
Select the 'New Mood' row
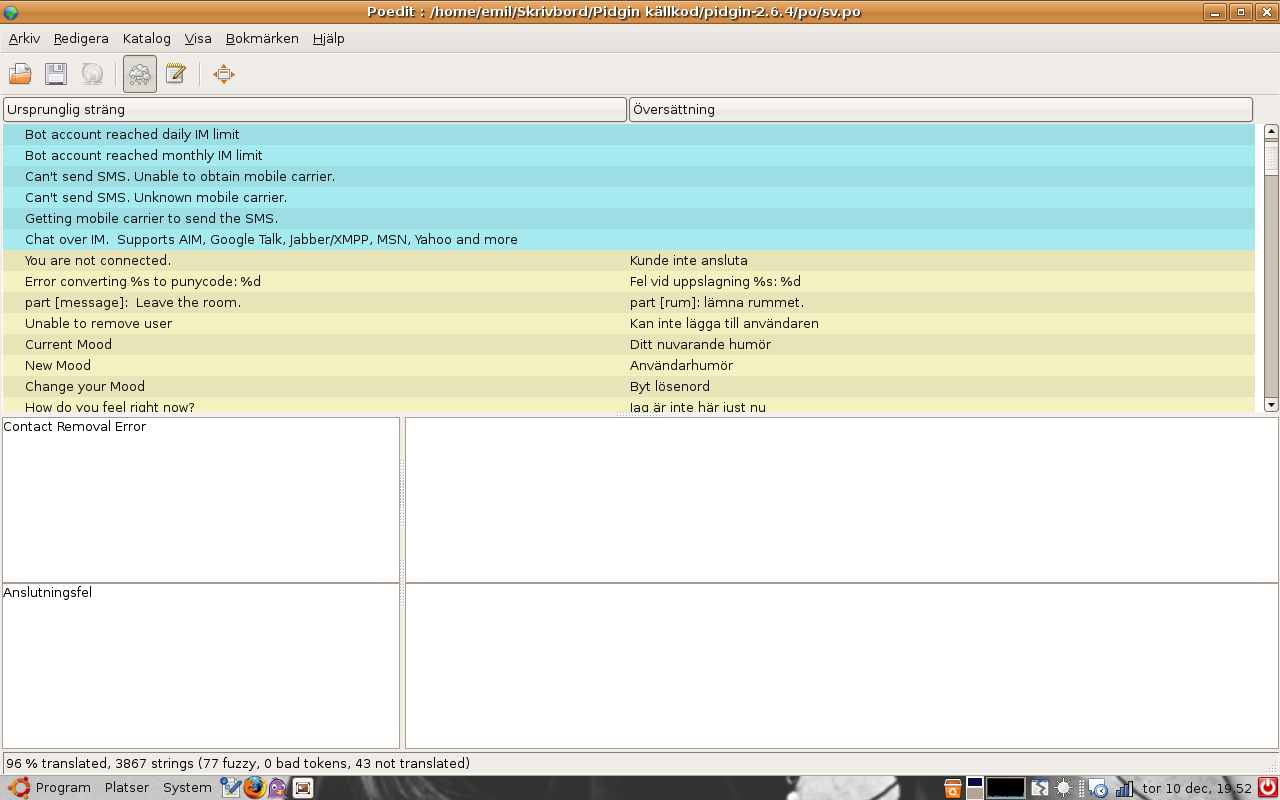(629, 365)
